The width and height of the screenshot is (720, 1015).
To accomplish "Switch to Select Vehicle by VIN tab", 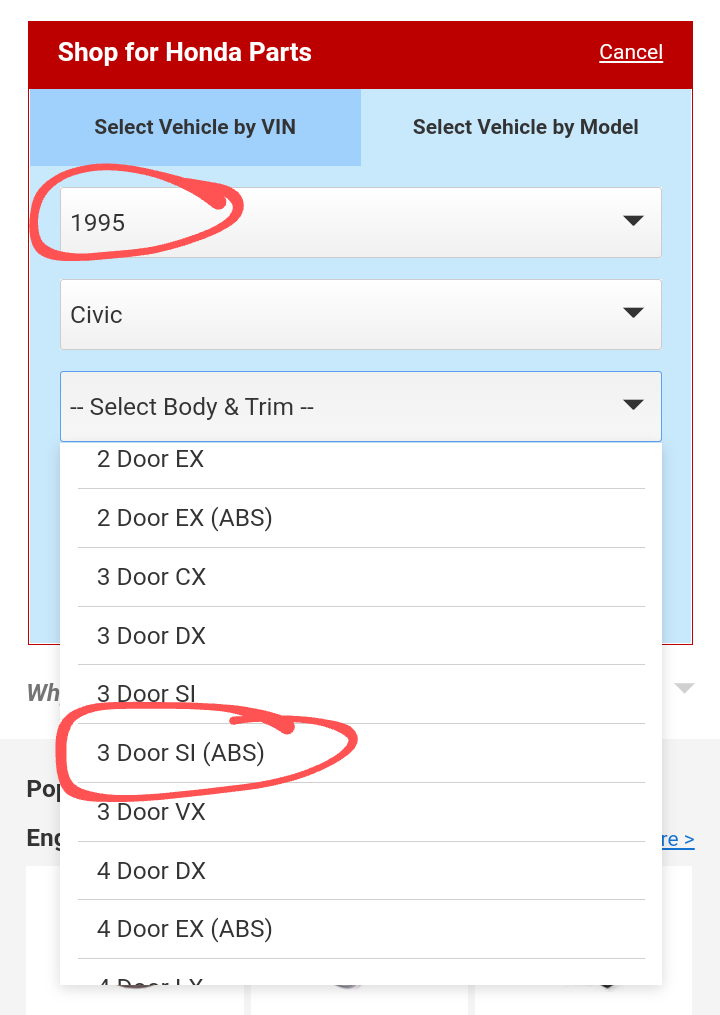I will tap(195, 127).
